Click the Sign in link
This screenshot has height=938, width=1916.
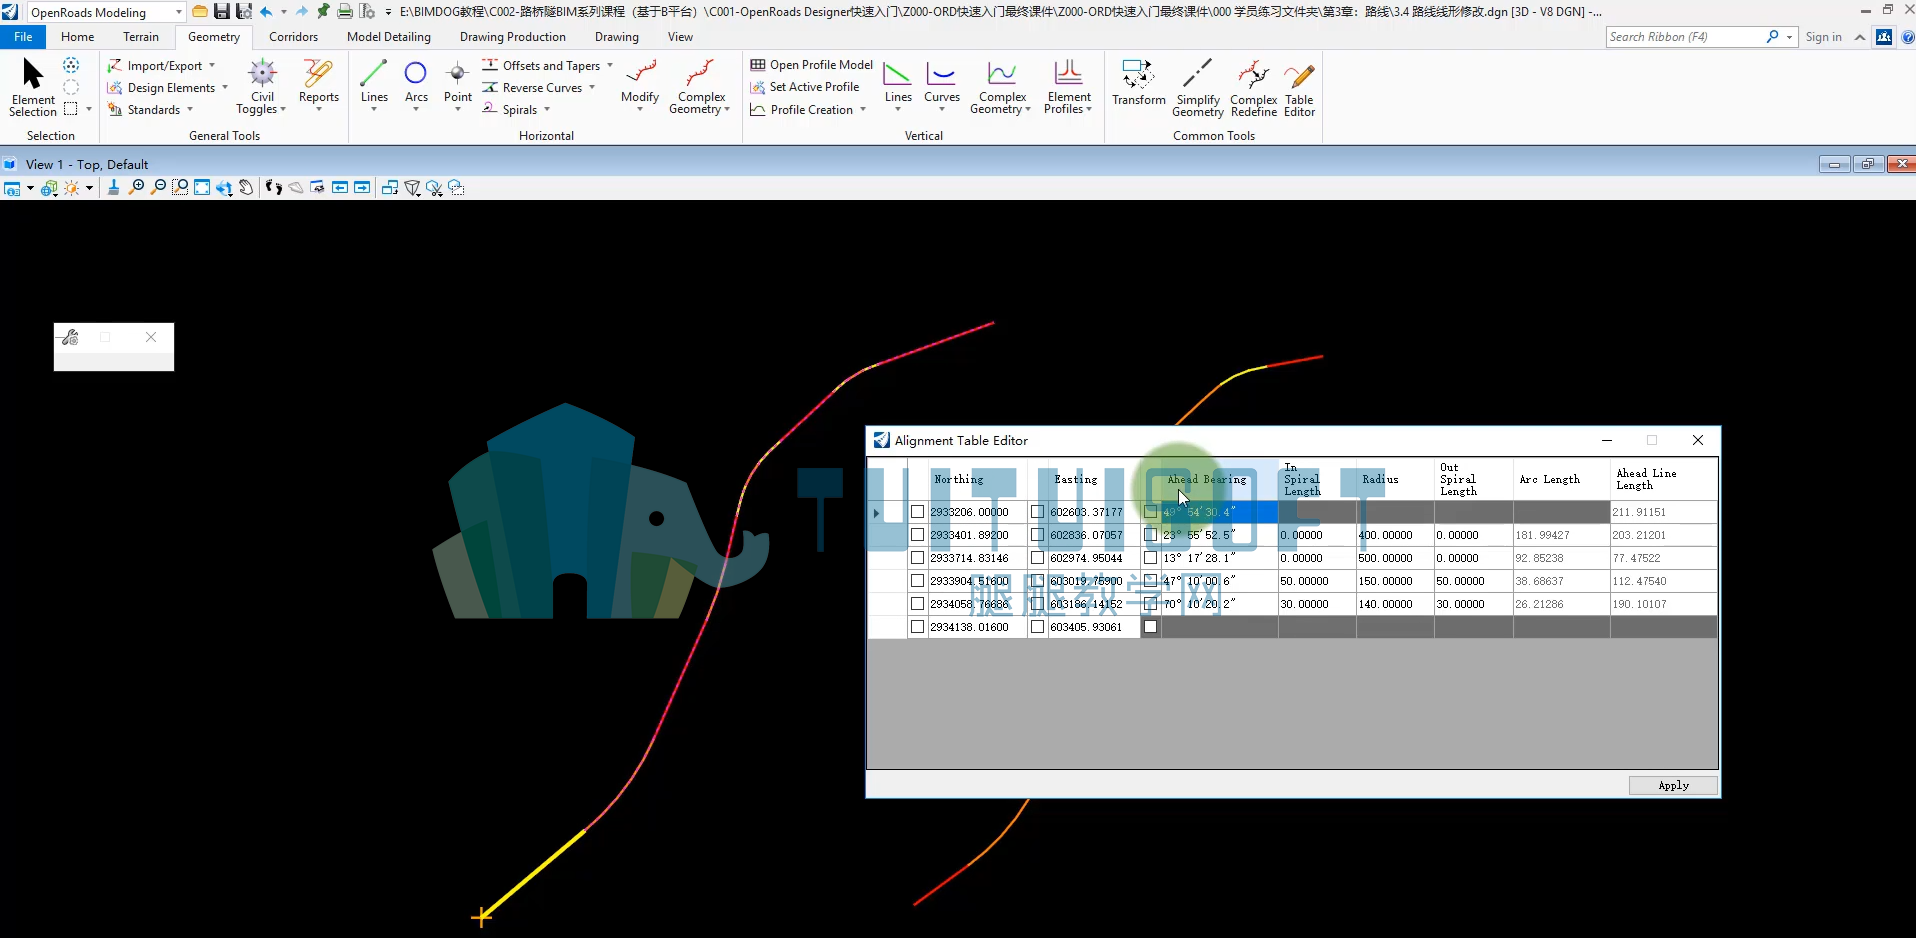[x=1823, y=37]
